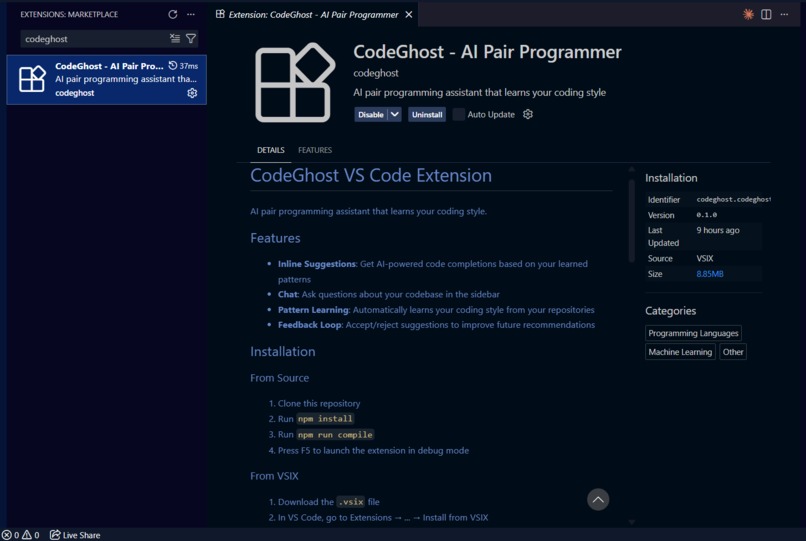Click the .vsix inline code text
This screenshot has width=806, height=541.
click(351, 502)
